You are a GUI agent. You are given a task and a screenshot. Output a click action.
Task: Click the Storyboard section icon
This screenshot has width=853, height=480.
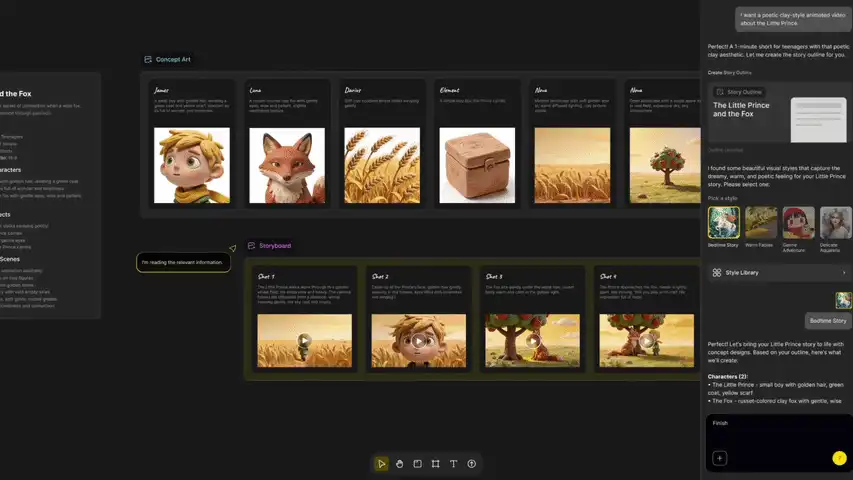[x=251, y=246]
